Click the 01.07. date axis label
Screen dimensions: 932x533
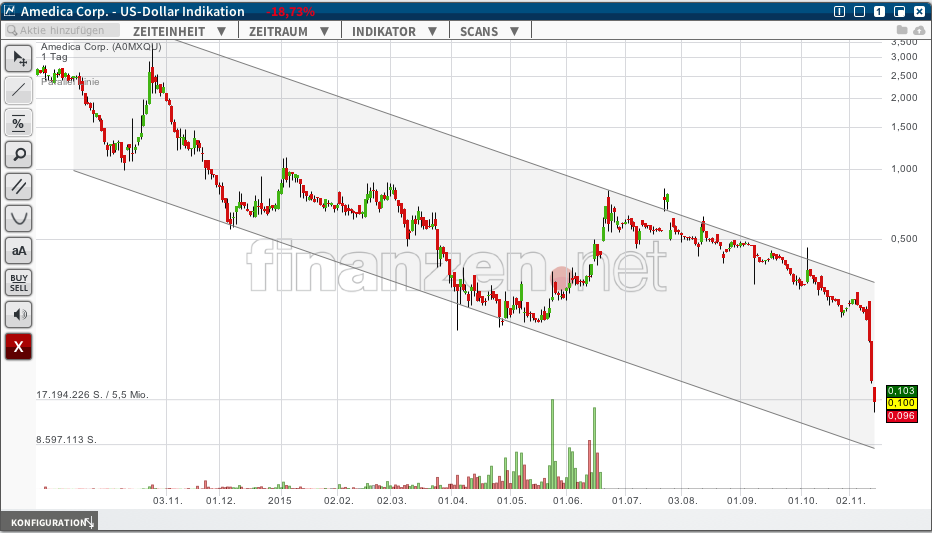click(x=626, y=500)
